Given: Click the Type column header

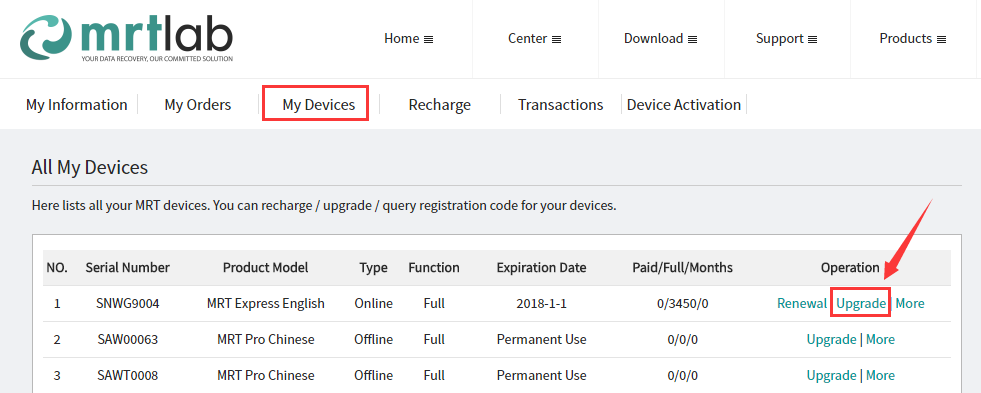Looking at the screenshot, I should pyautogui.click(x=374, y=268).
